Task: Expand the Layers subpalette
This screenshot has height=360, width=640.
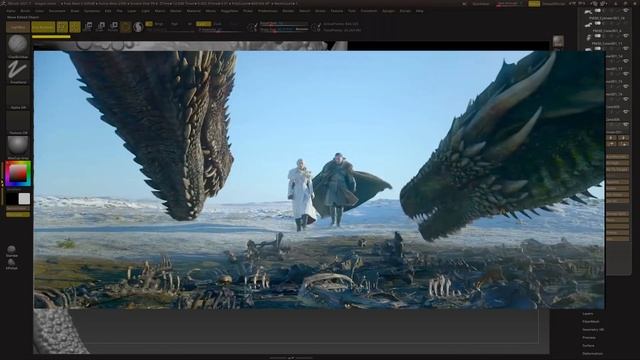Action: point(588,314)
